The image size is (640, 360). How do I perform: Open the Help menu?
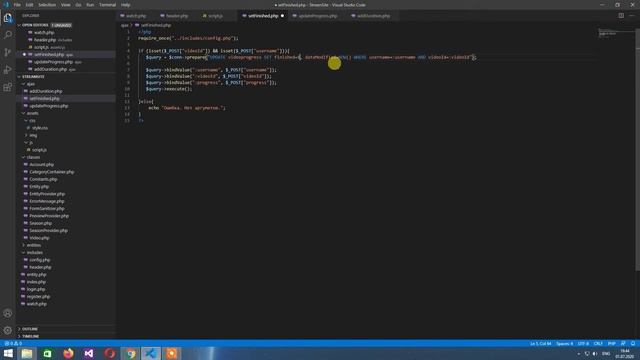125,5
